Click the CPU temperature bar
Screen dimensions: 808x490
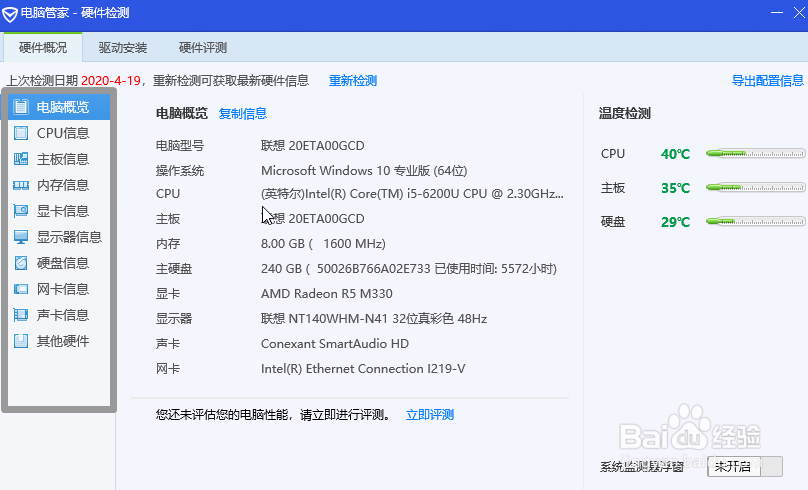pyautogui.click(x=755, y=154)
